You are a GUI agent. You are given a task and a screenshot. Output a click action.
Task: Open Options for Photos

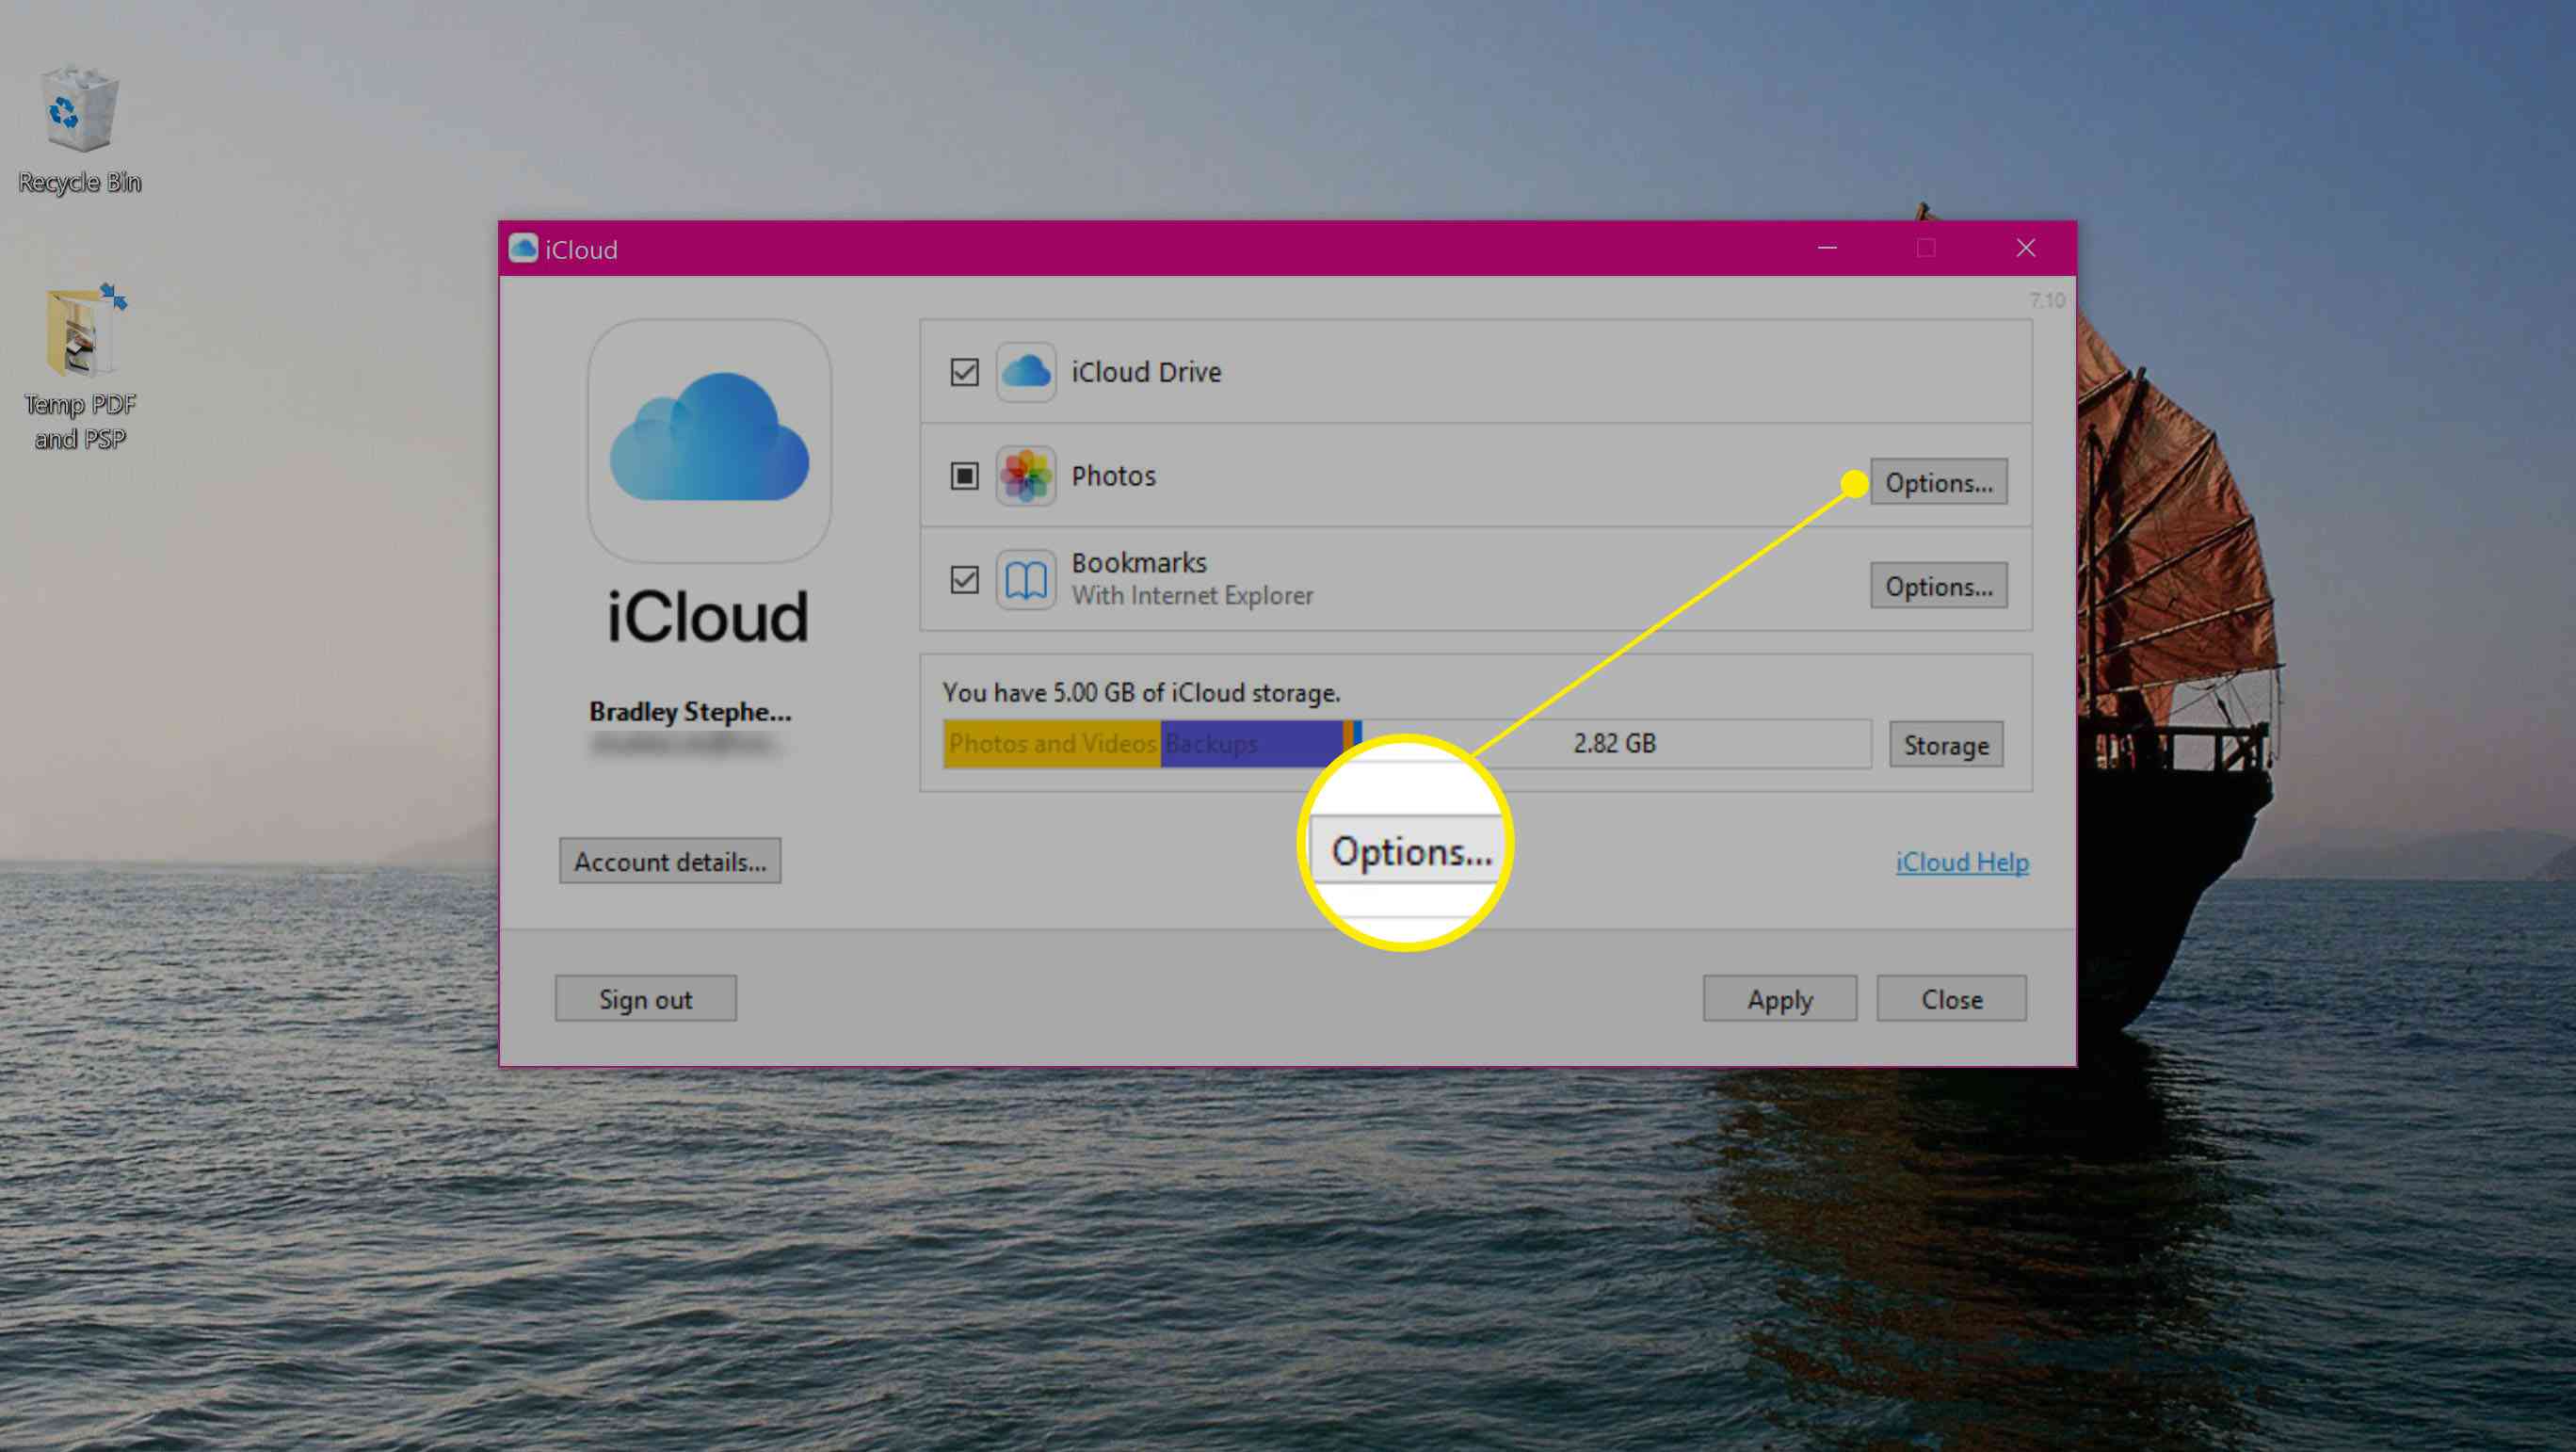pyautogui.click(x=1938, y=482)
